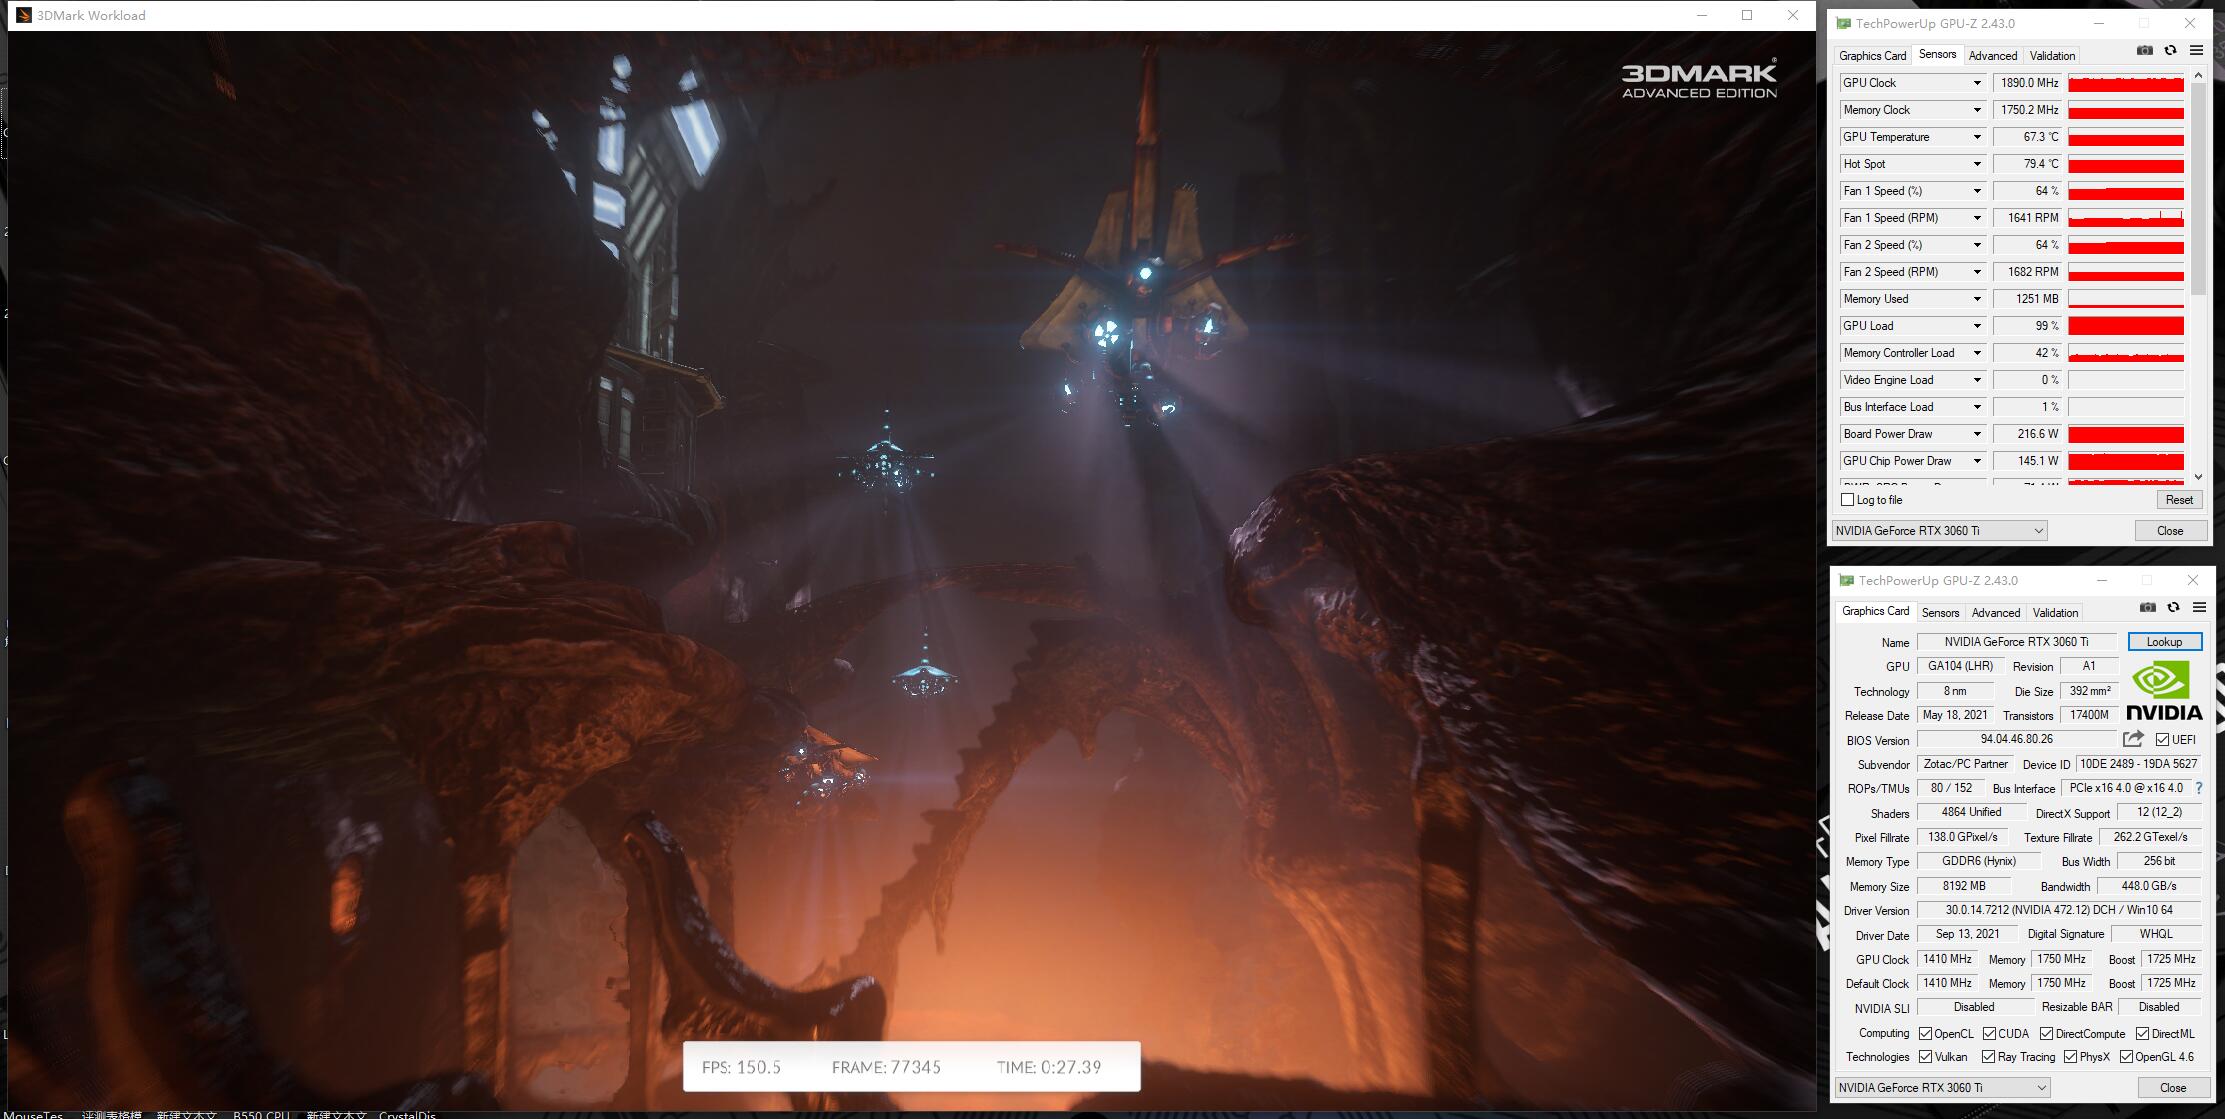Click the Driver Version field
2225x1119 pixels.
[x=2059, y=911]
